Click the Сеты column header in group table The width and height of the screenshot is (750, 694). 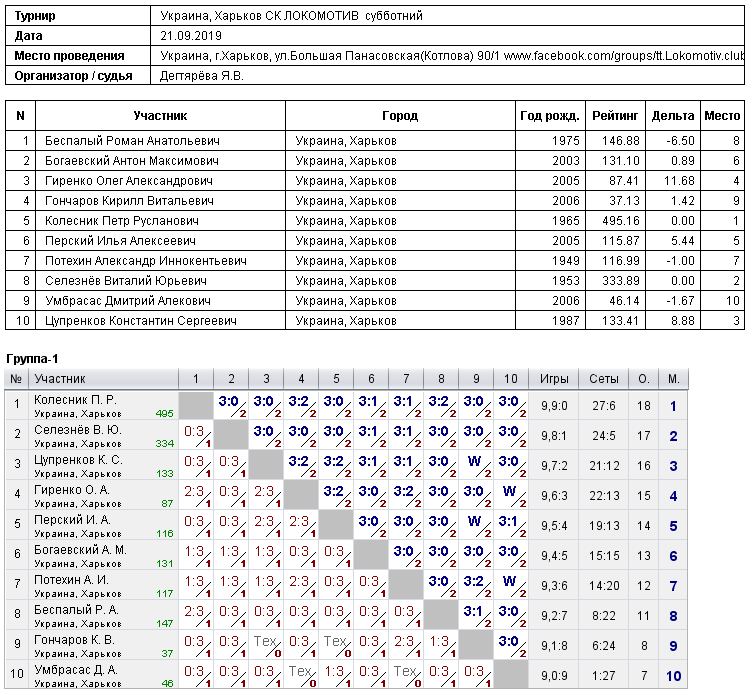tap(604, 379)
